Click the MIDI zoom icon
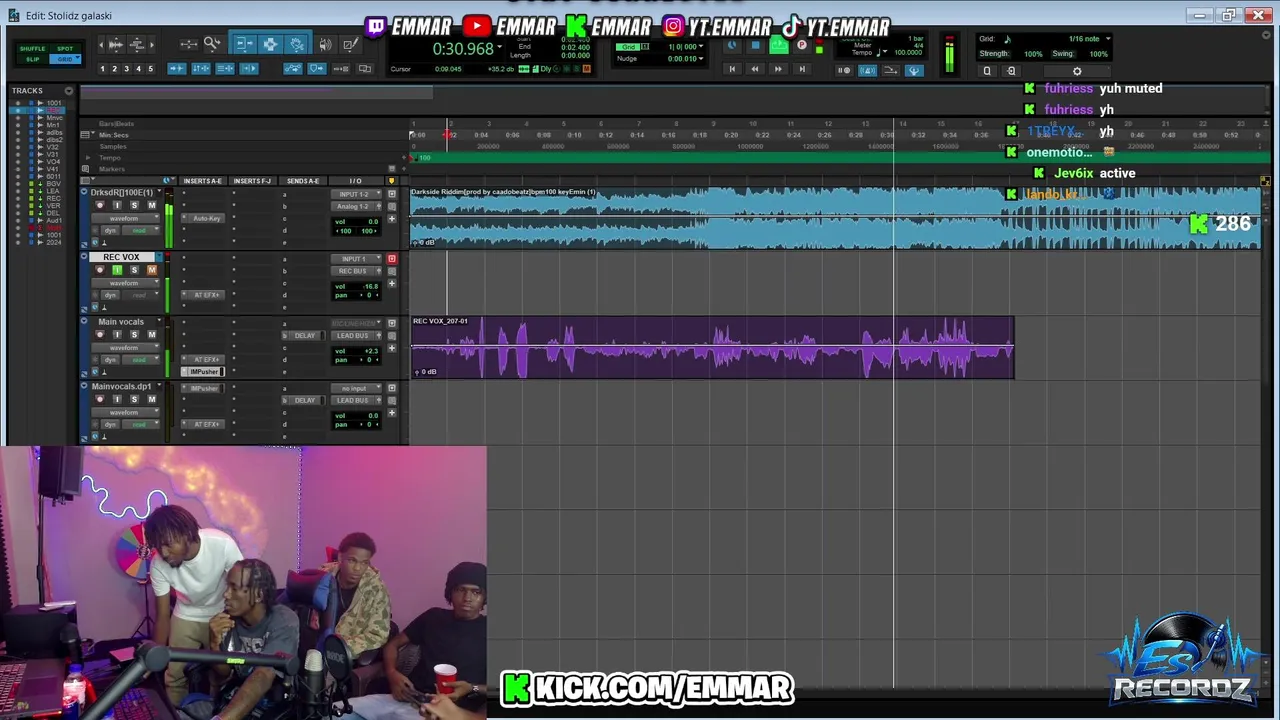The width and height of the screenshot is (1280, 720). click(x=137, y=44)
